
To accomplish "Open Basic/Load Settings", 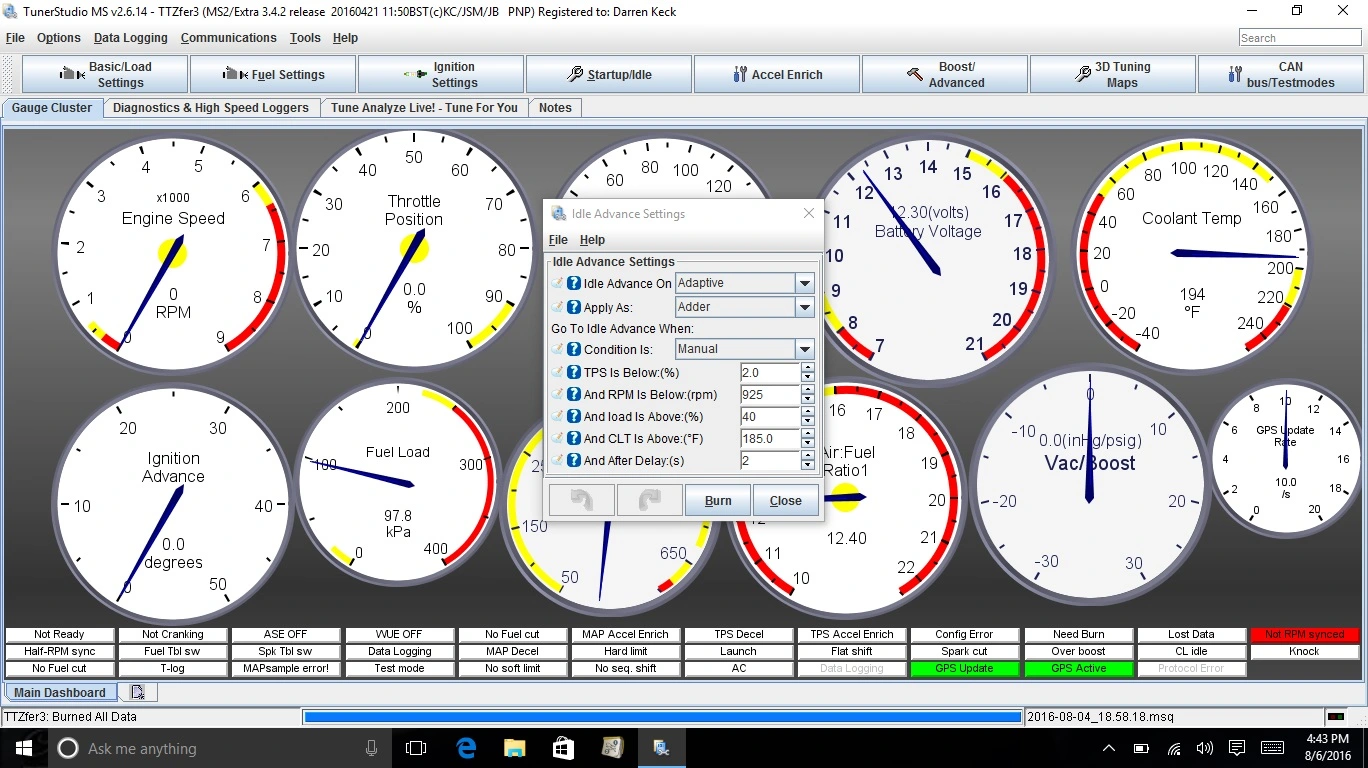I will (x=106, y=75).
